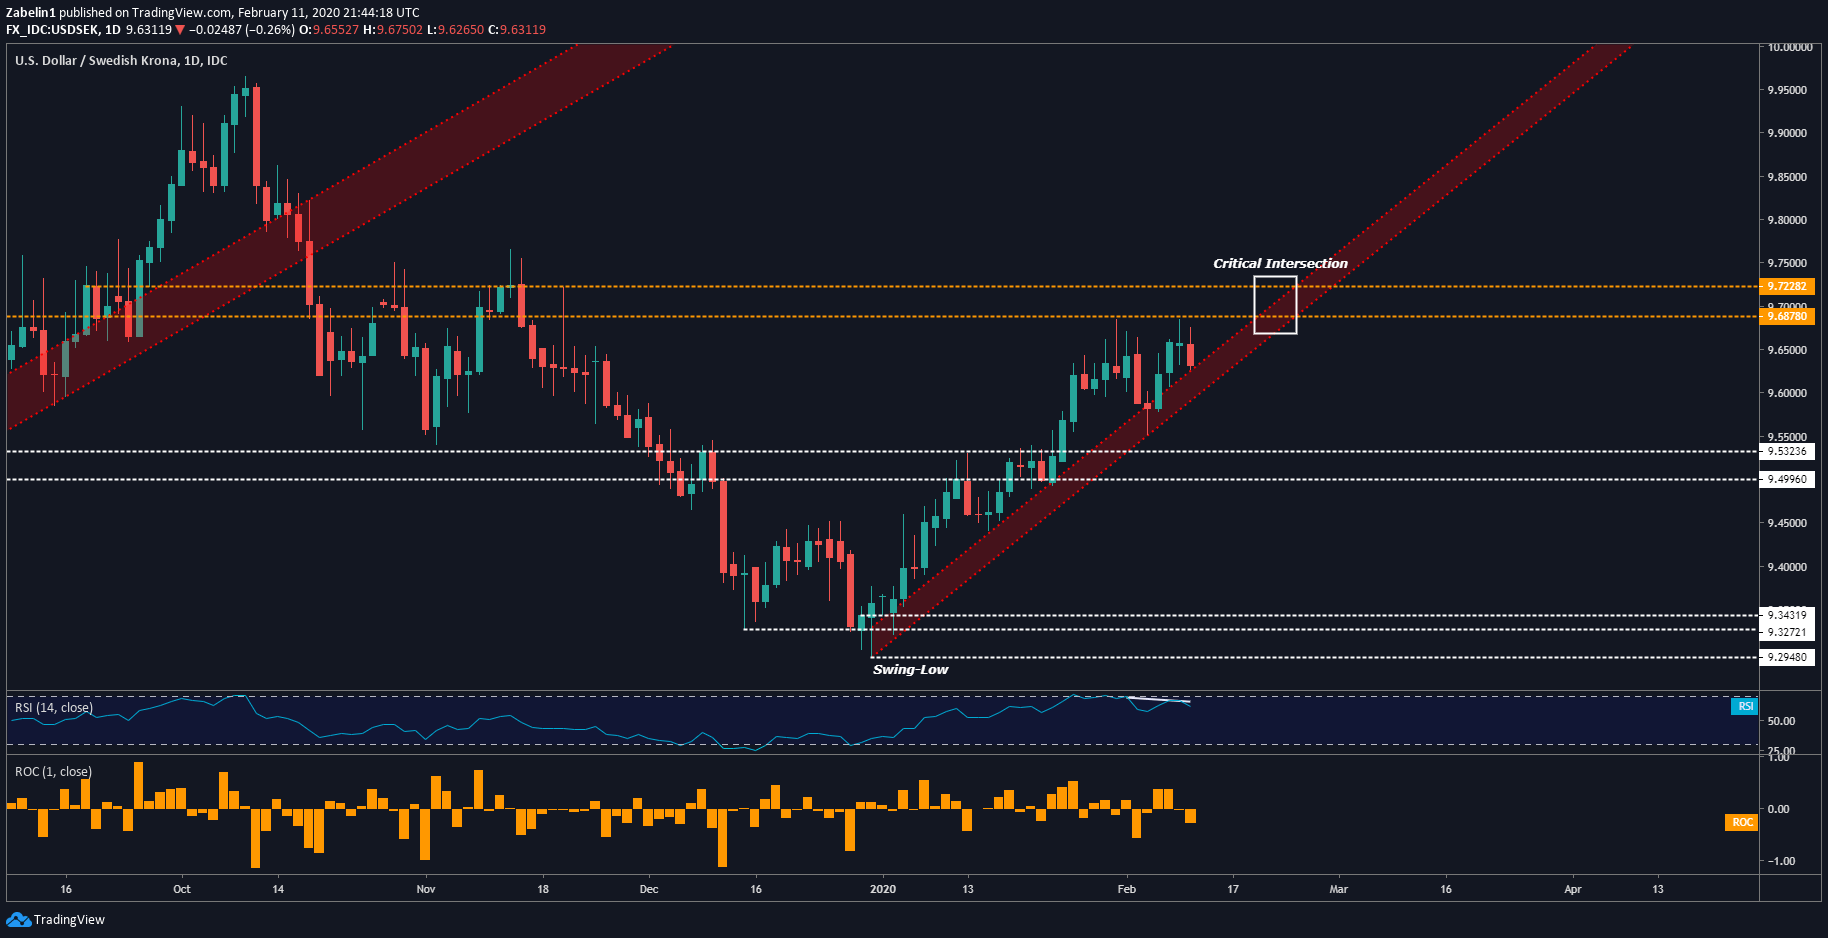The height and width of the screenshot is (938, 1828).
Task: Click the high price value H:9.67502
Action: click(393, 30)
